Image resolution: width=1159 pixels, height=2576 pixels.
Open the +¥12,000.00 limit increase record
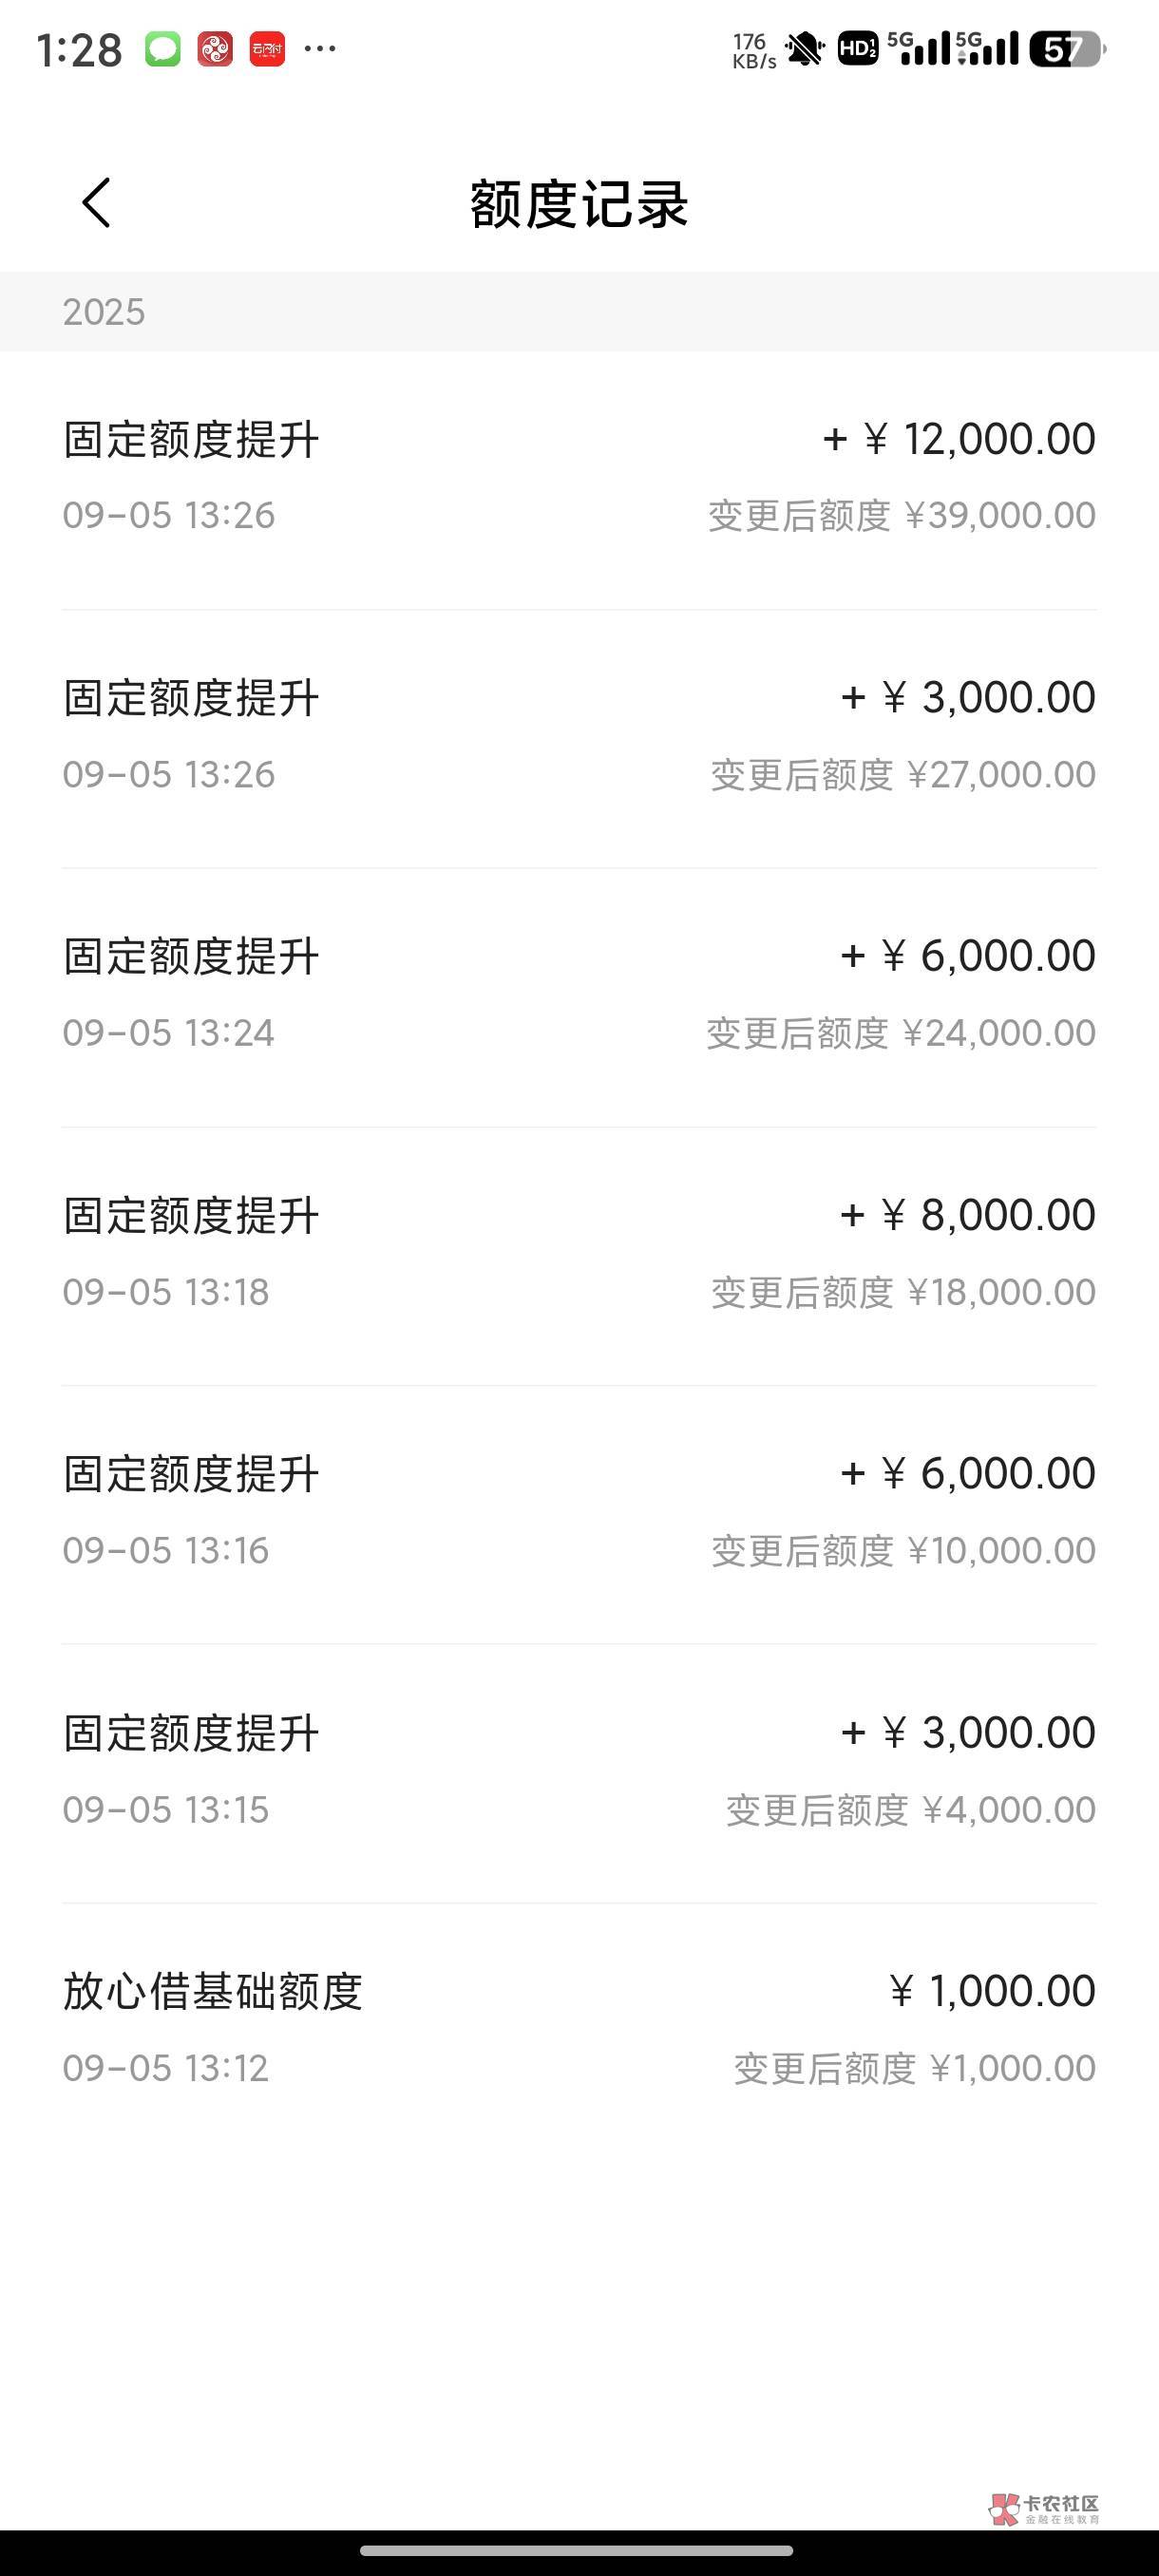click(x=579, y=477)
